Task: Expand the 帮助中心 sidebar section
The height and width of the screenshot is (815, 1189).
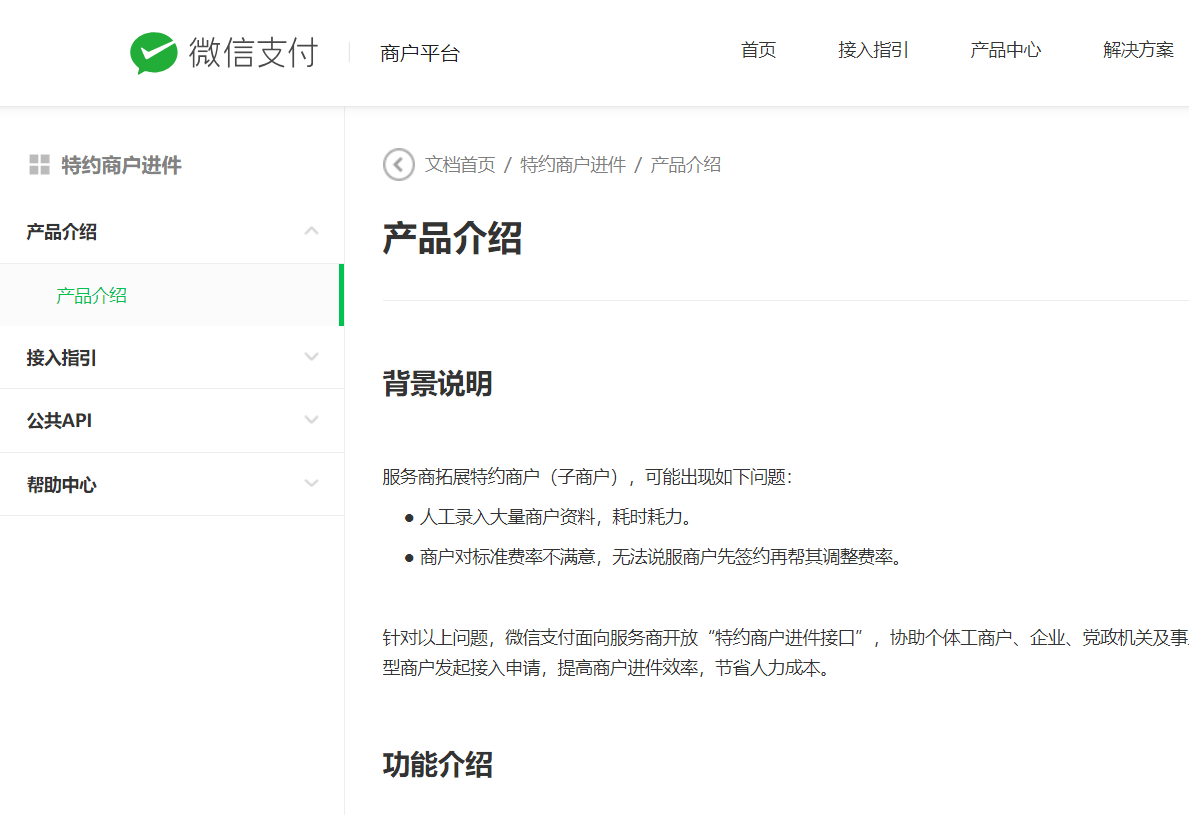Action: click(x=311, y=483)
